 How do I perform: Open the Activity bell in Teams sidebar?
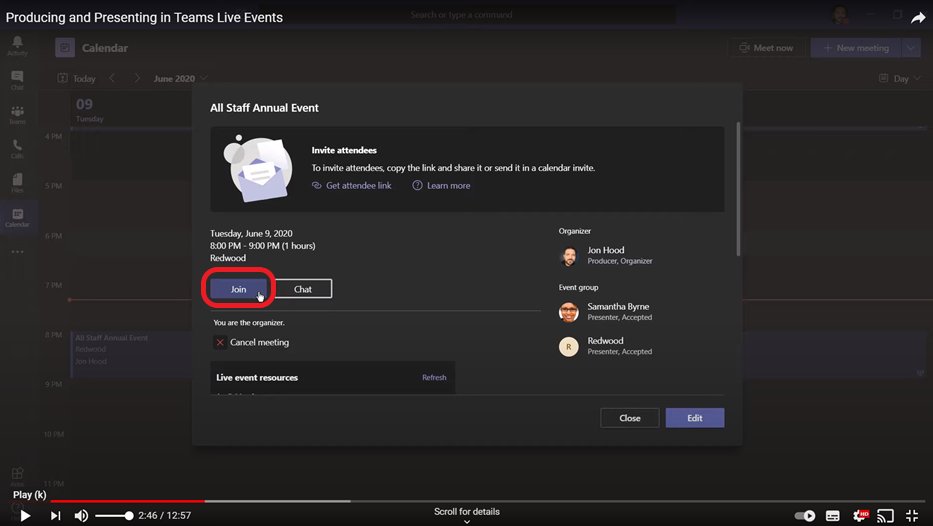17,45
